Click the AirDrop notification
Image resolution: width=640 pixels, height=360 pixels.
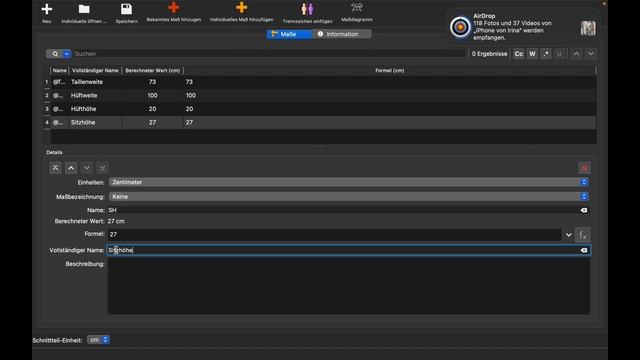(523, 27)
